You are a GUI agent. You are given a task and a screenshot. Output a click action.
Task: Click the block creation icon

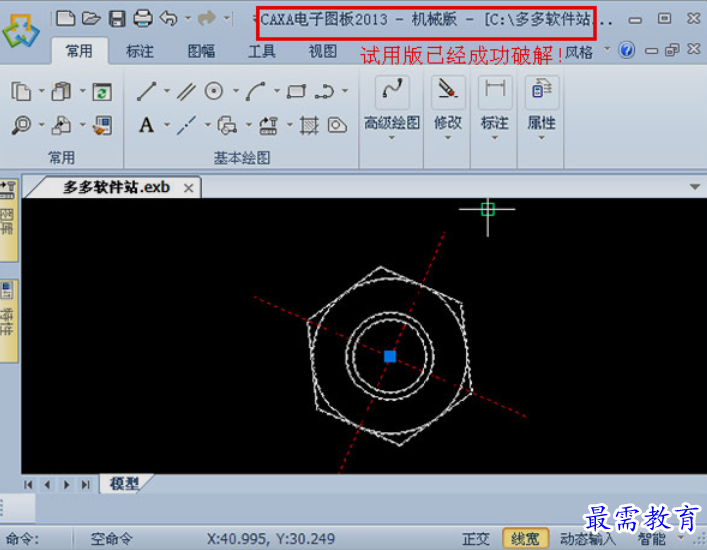pos(227,125)
